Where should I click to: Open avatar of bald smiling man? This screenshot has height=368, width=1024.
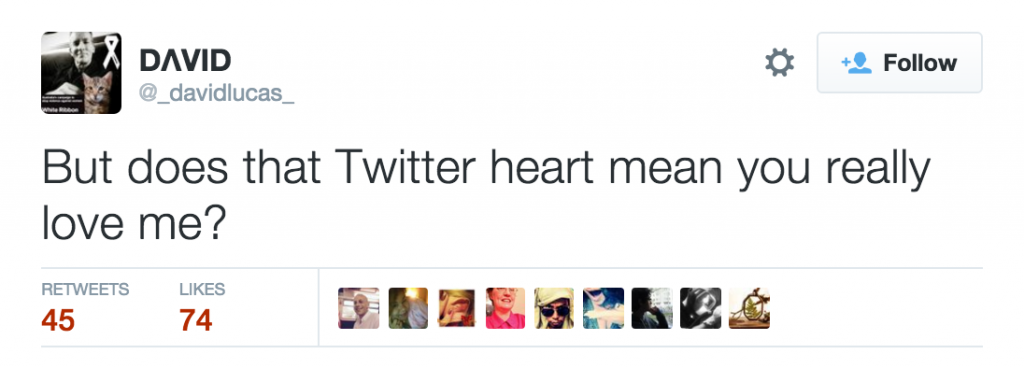click(x=359, y=308)
